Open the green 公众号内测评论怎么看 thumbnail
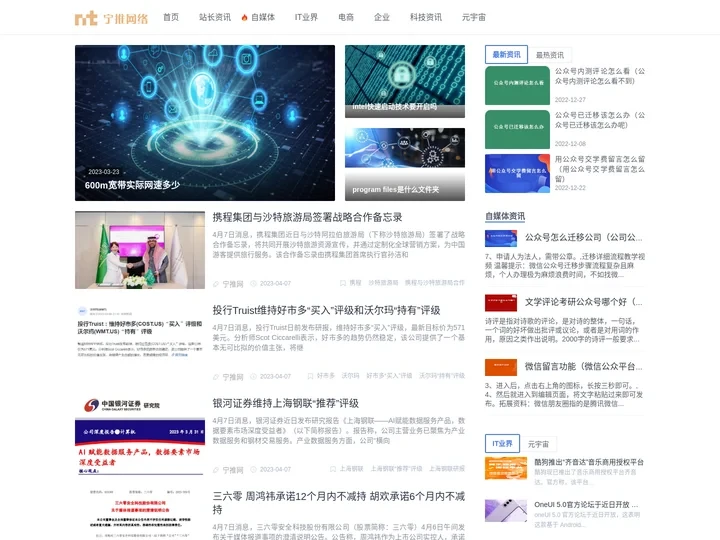Screen dimensions: 720x540 pos(517,85)
